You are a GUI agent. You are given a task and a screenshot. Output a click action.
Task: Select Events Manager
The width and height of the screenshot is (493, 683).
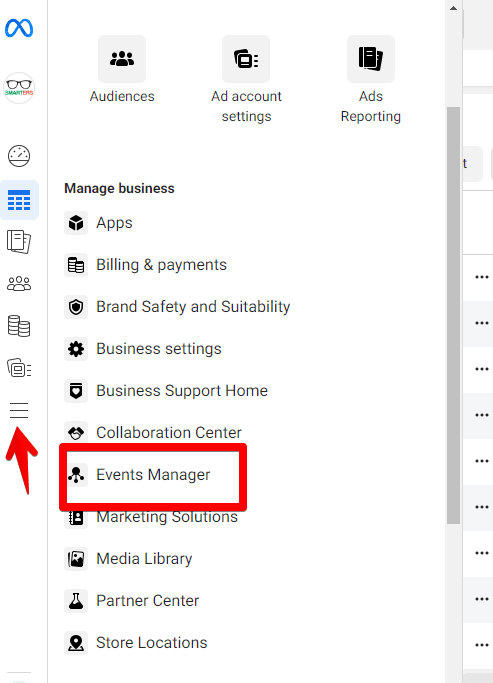tap(153, 475)
